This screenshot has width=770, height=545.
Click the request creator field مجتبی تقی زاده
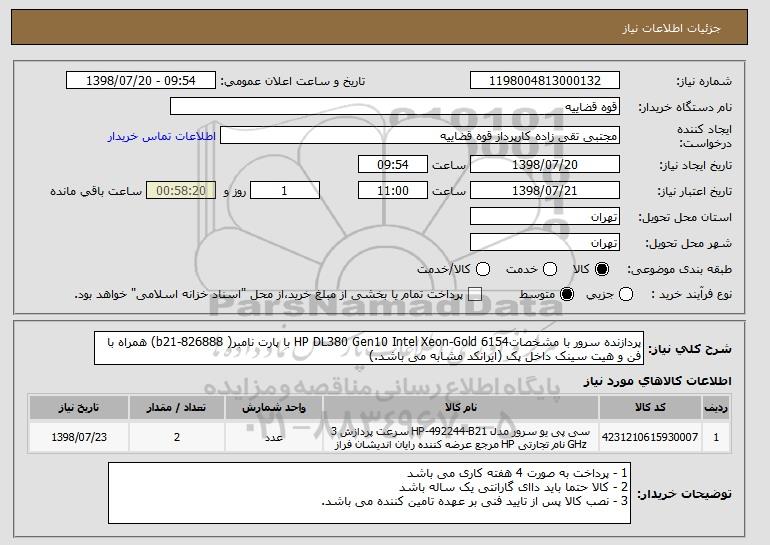pos(420,136)
